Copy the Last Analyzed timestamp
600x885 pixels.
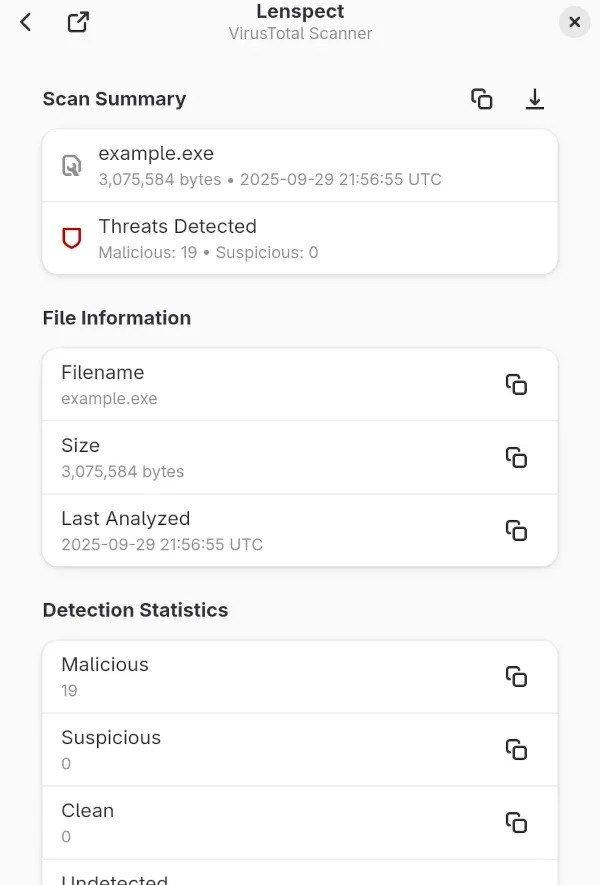(517, 531)
